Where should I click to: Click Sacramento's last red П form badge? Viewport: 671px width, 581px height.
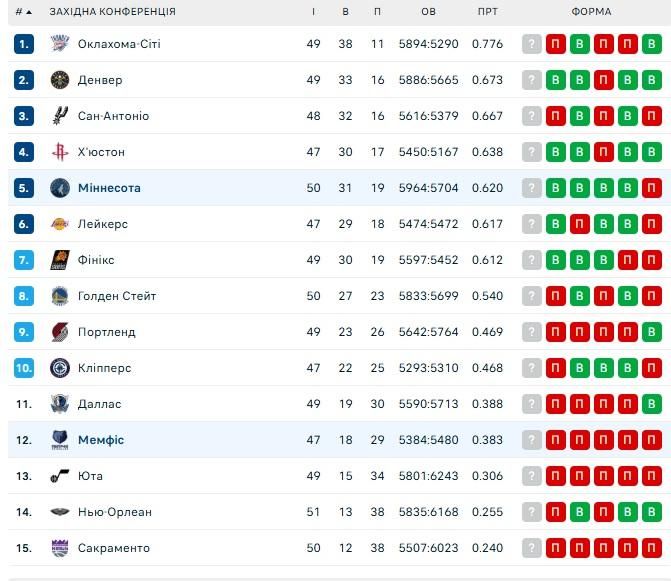pos(652,548)
